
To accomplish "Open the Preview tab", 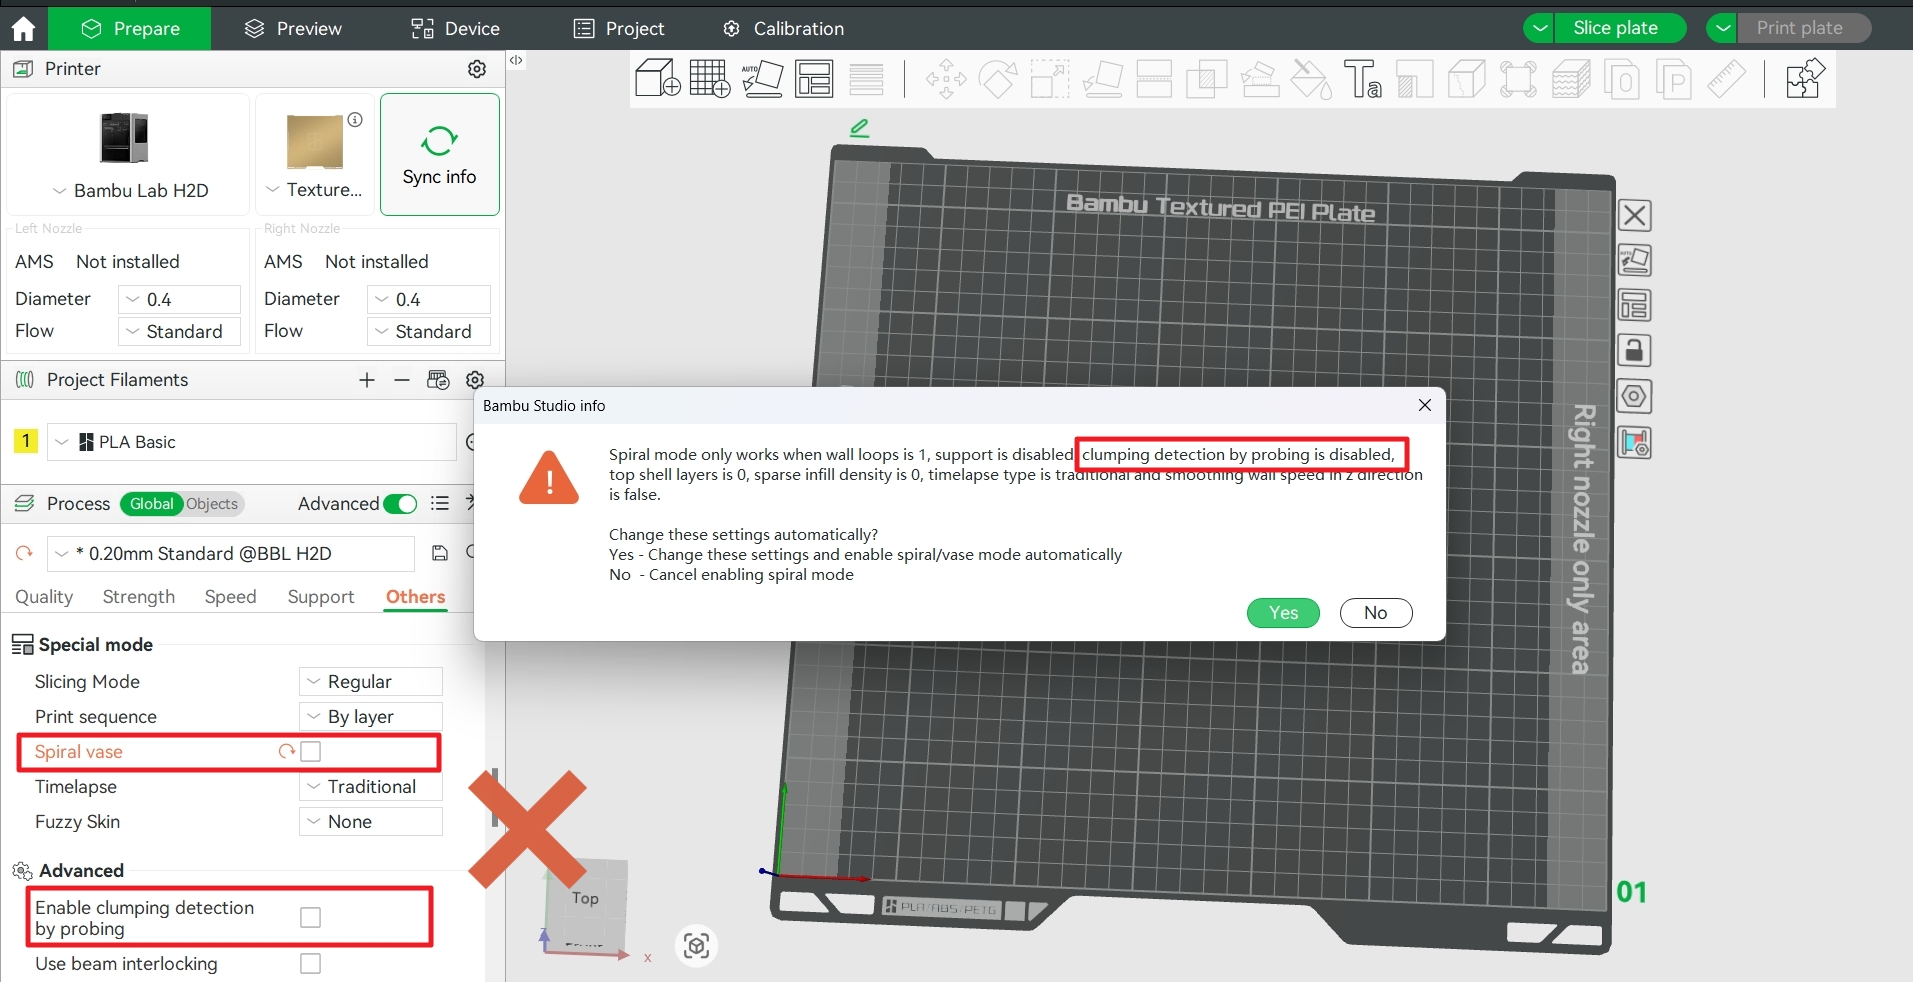I will click(293, 29).
